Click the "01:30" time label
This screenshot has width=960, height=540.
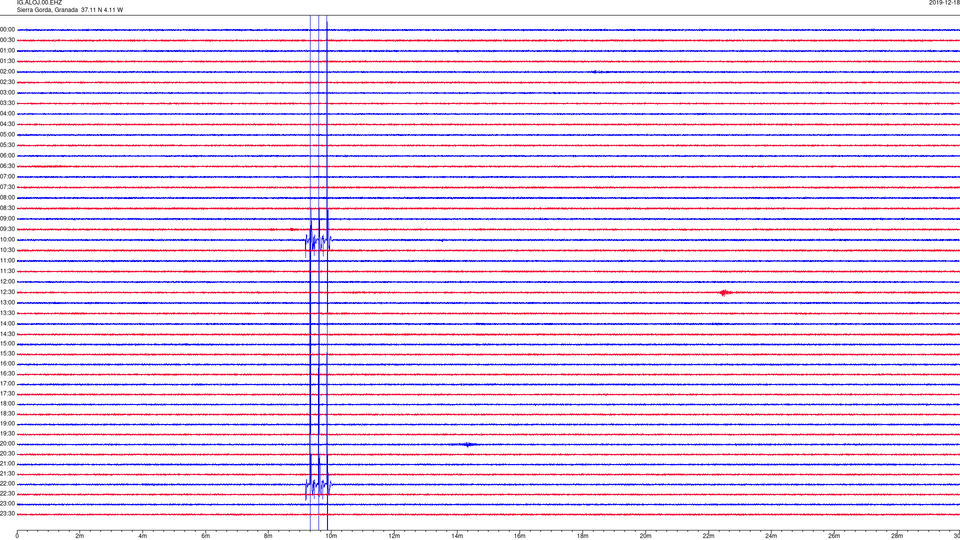(7, 61)
